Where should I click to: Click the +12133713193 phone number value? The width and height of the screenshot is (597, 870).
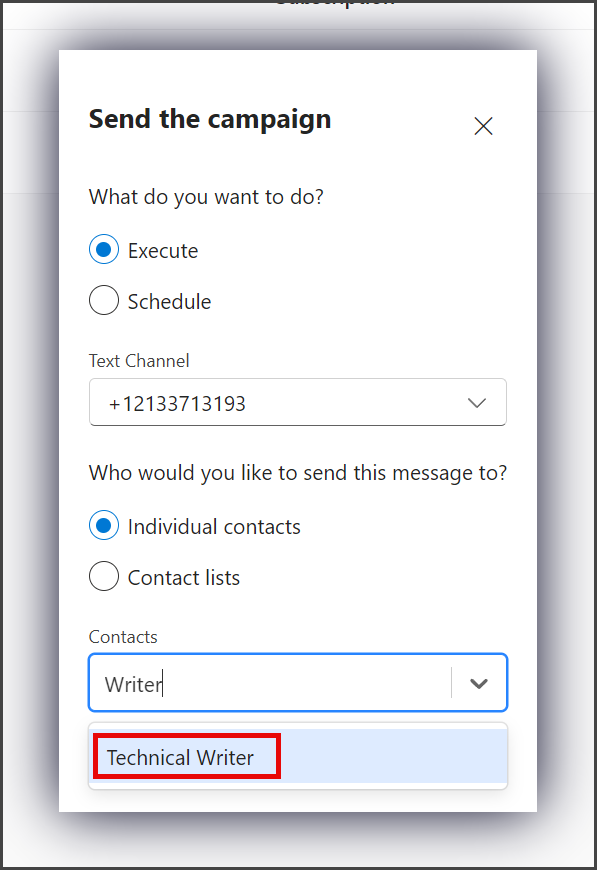pyautogui.click(x=177, y=403)
